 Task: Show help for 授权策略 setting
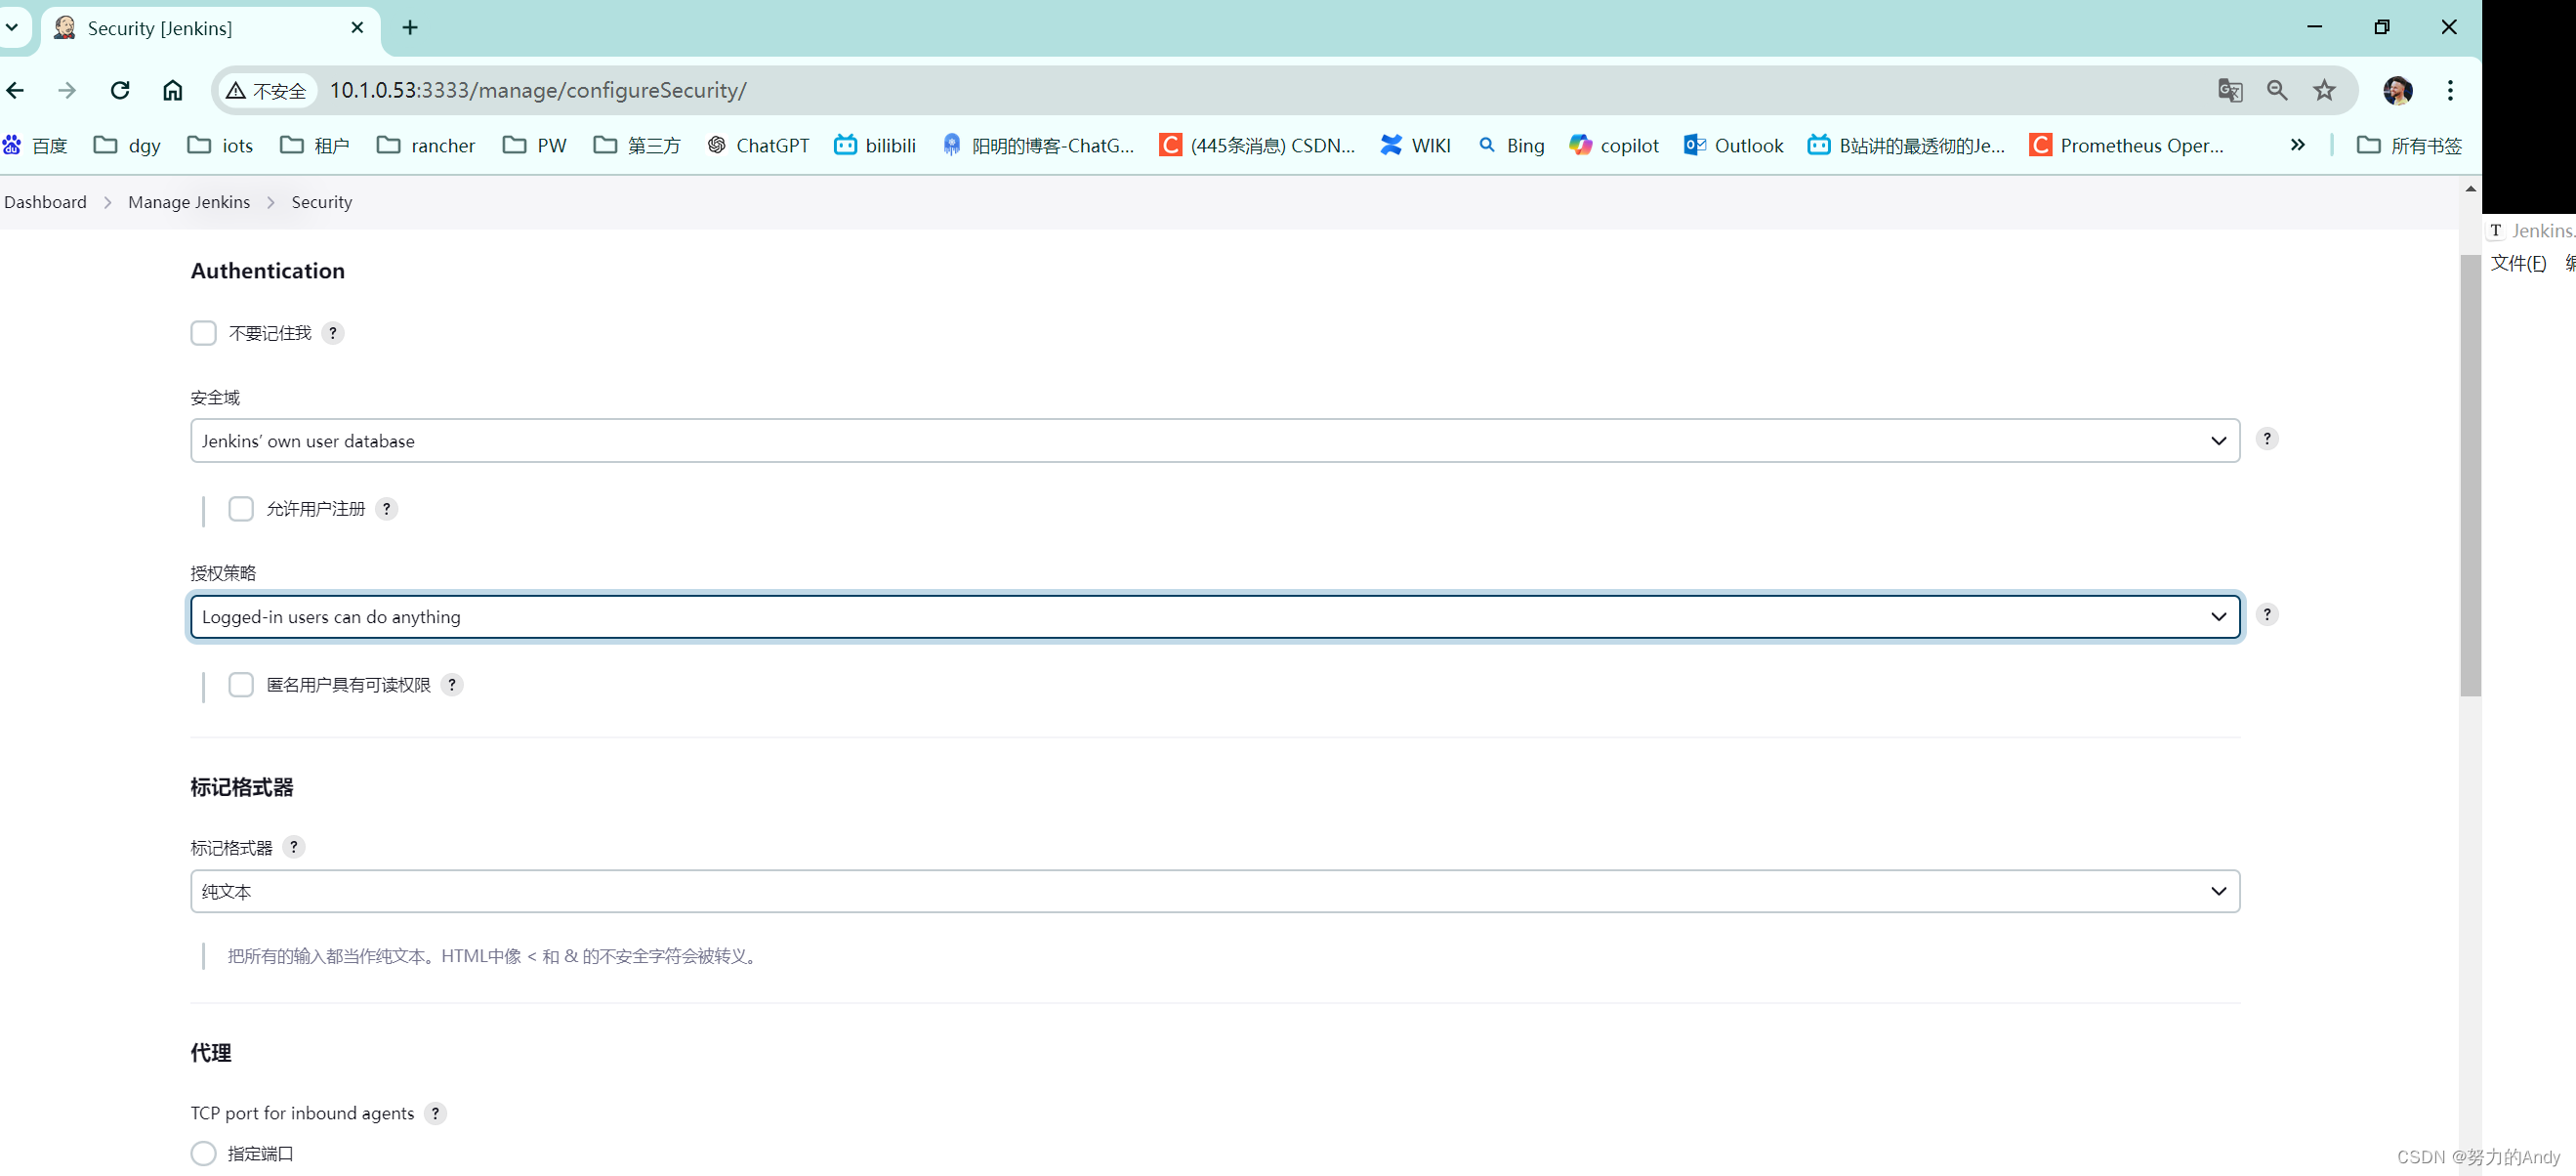tap(2267, 615)
